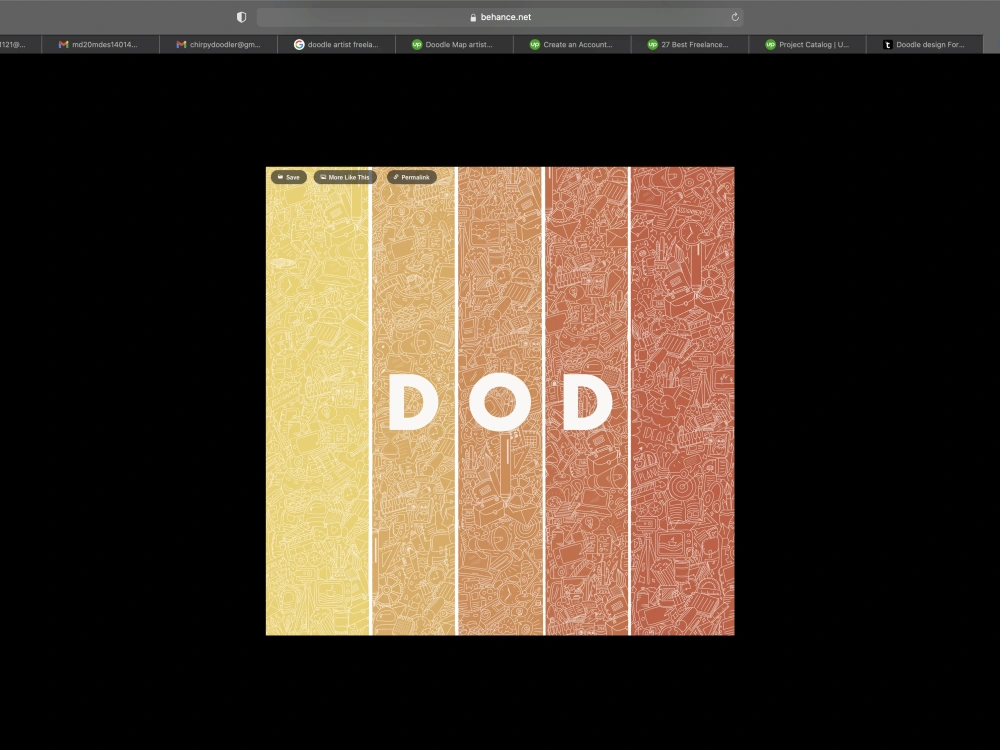Viewport: 1000px width, 750px height.
Task: Open the privacy shield icon near the address bar
Action: point(240,17)
